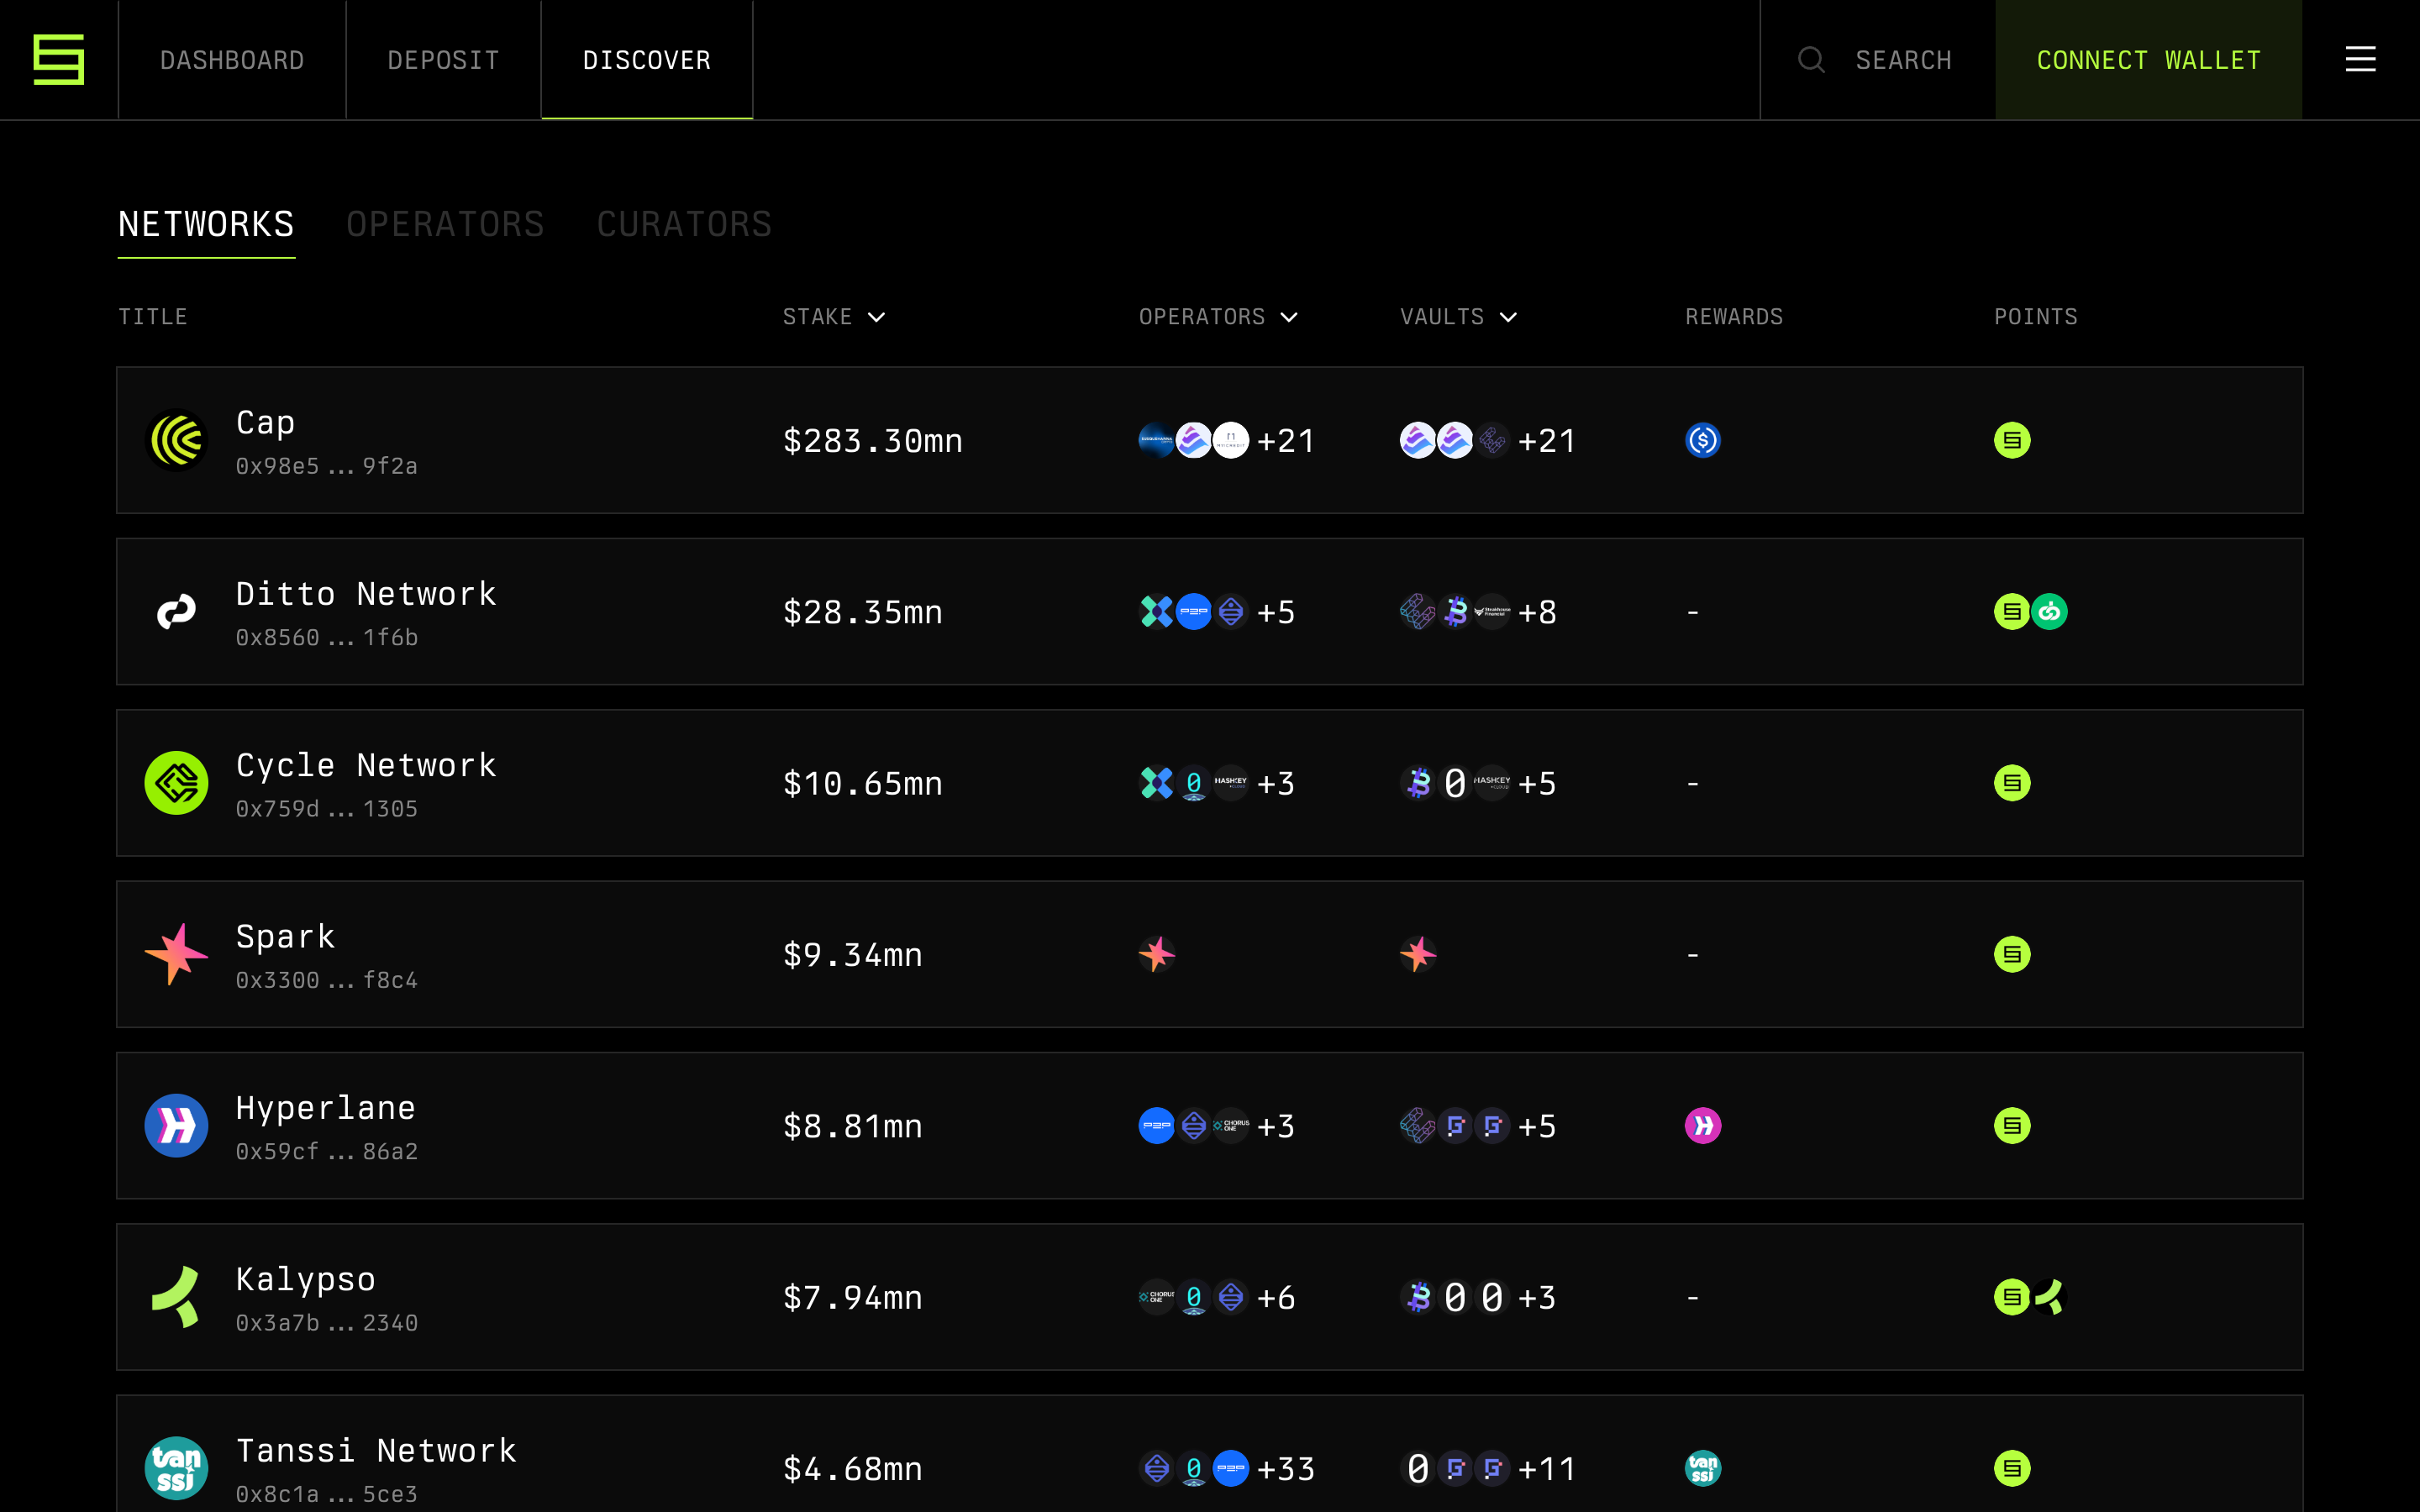Click Spark vault icon in Spark row
The image size is (2420, 1512).
pyautogui.click(x=1418, y=954)
